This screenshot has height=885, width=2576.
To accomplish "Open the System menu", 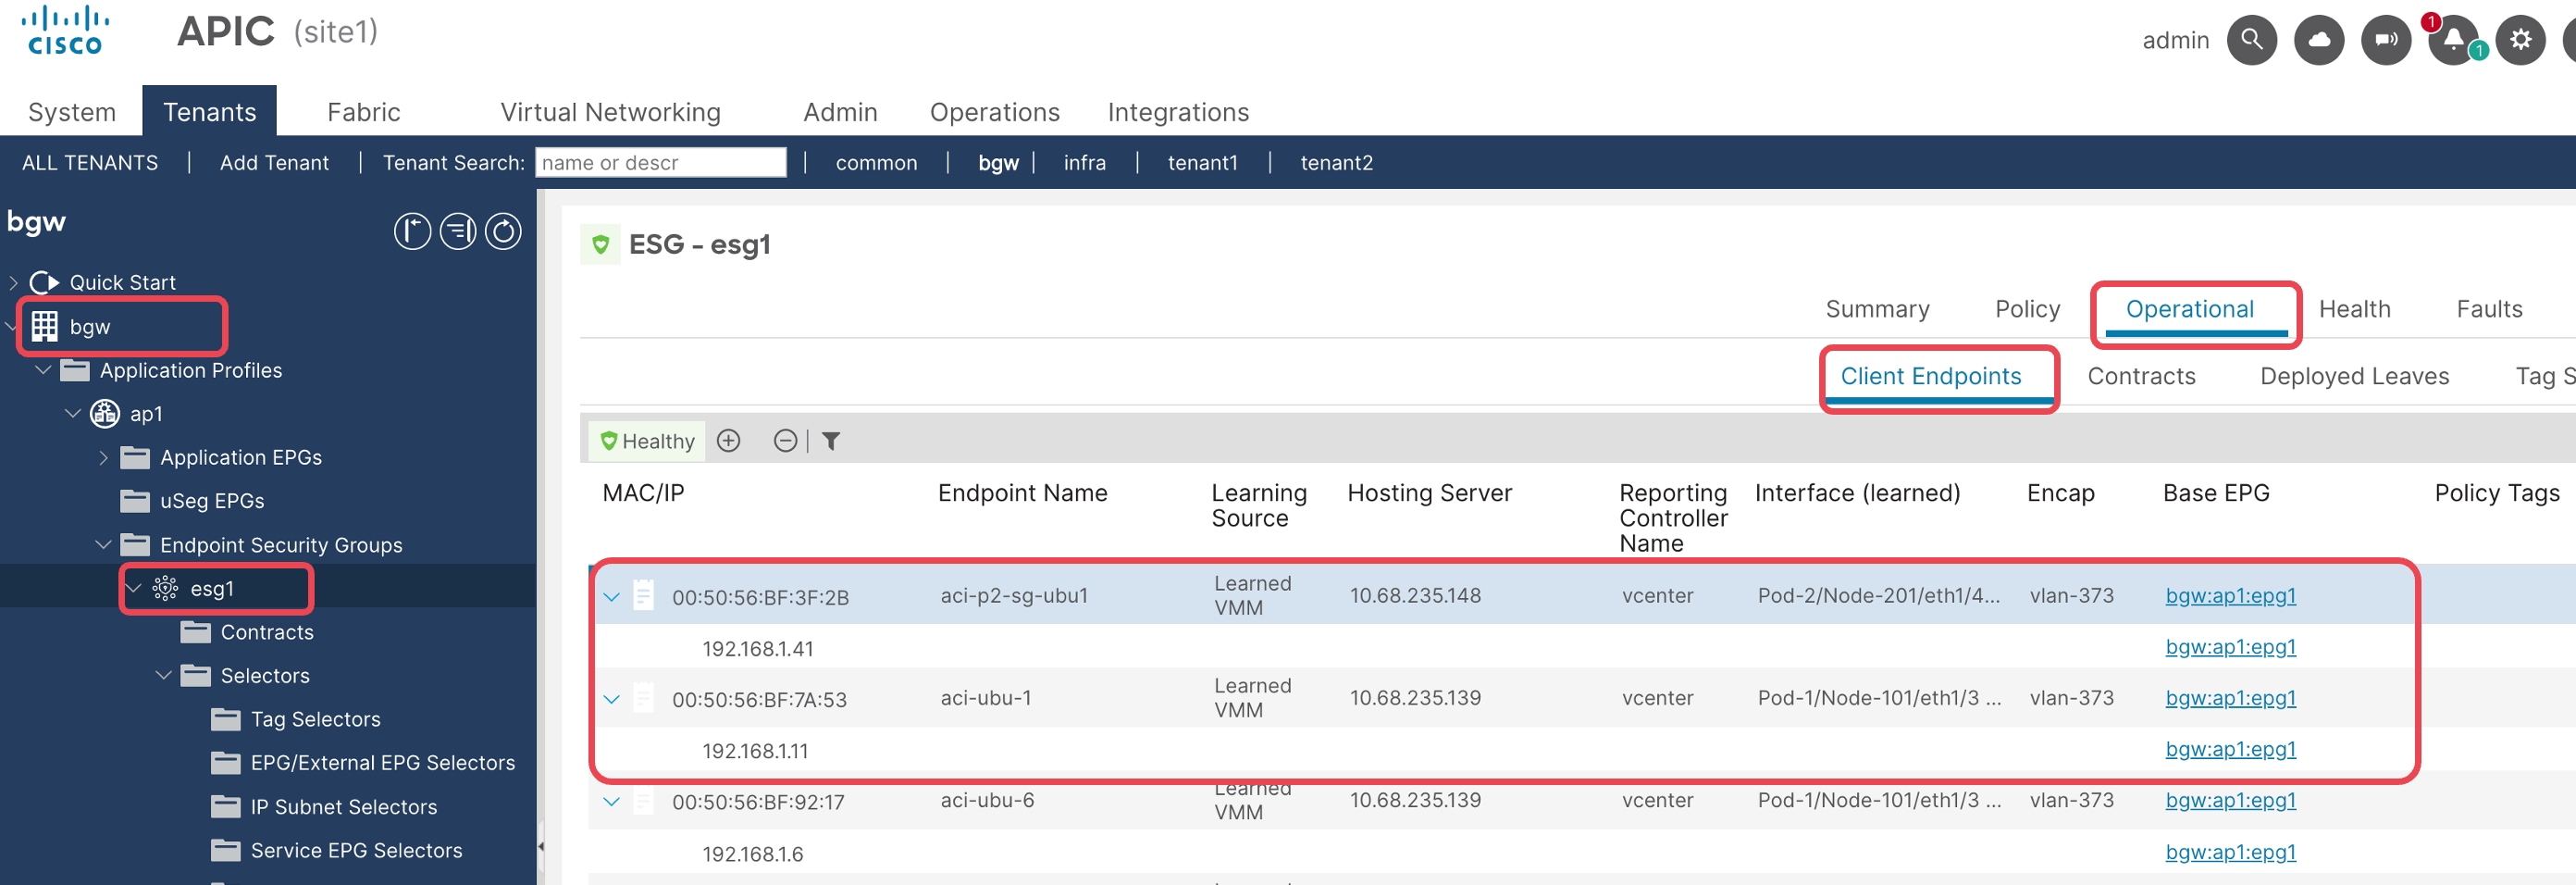I will [72, 112].
